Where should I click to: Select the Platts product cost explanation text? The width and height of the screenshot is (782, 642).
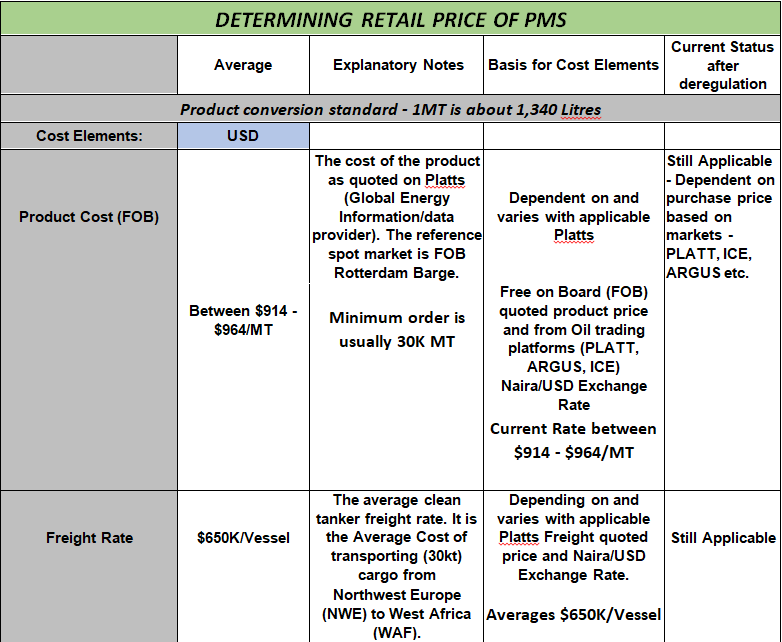tap(396, 217)
